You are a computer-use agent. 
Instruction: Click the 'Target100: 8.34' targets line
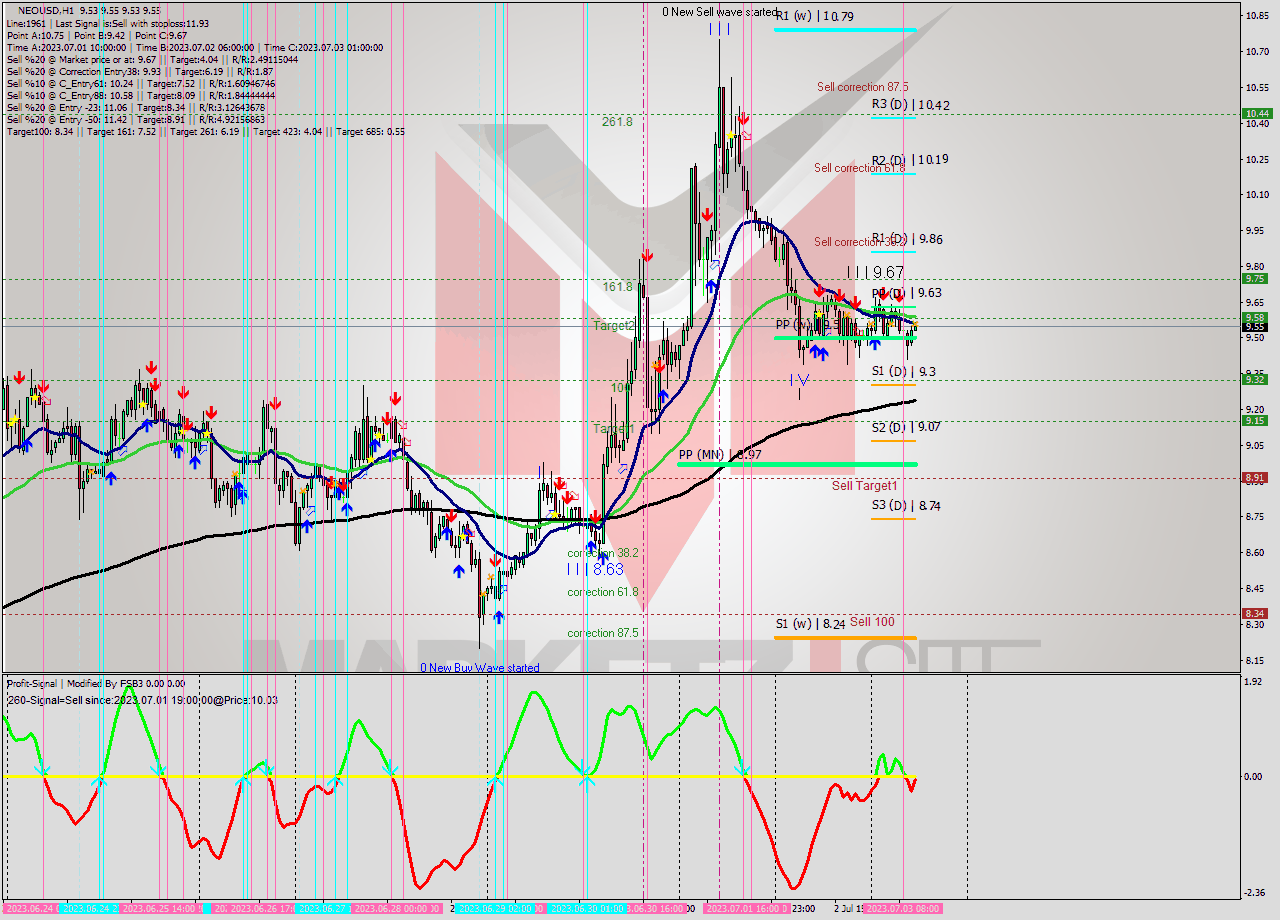[x=205, y=131]
